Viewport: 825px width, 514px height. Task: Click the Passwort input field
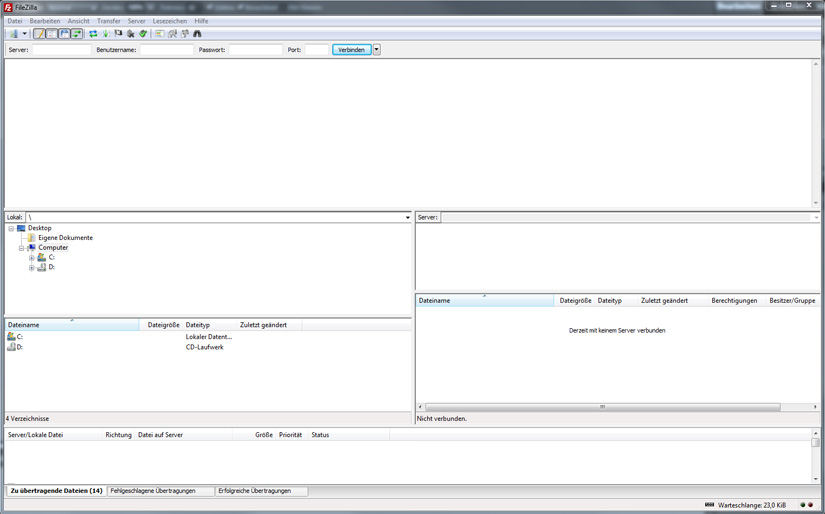pos(256,50)
